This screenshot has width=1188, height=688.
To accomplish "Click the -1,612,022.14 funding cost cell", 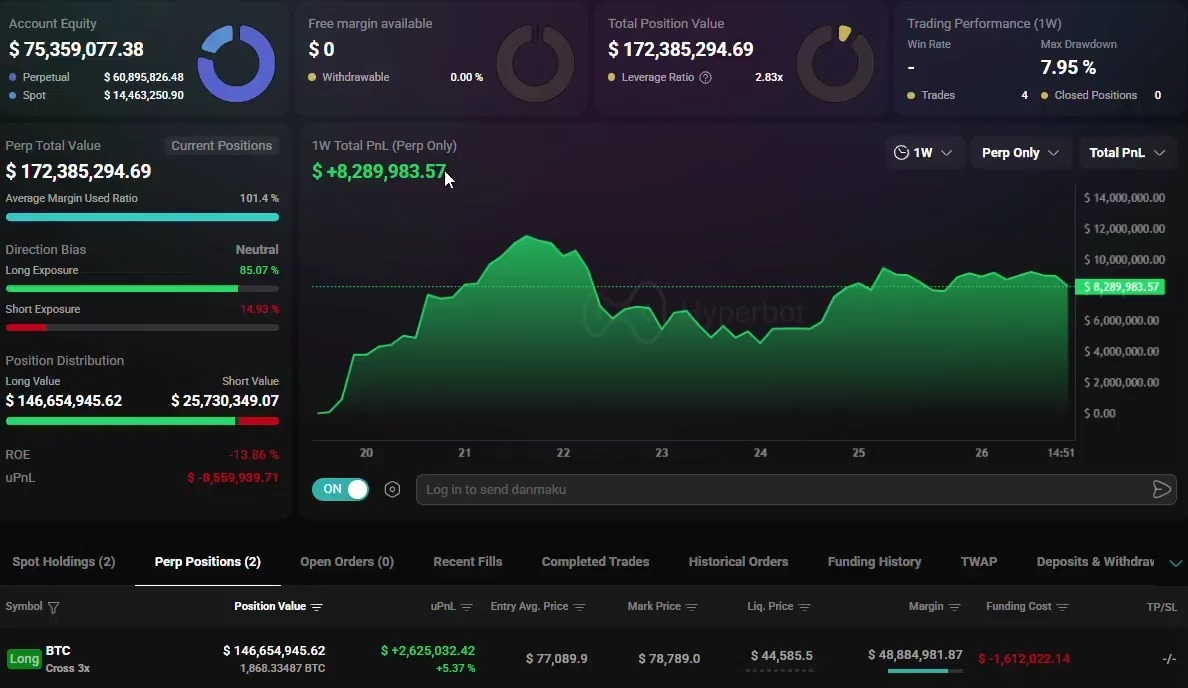I will coord(1024,658).
